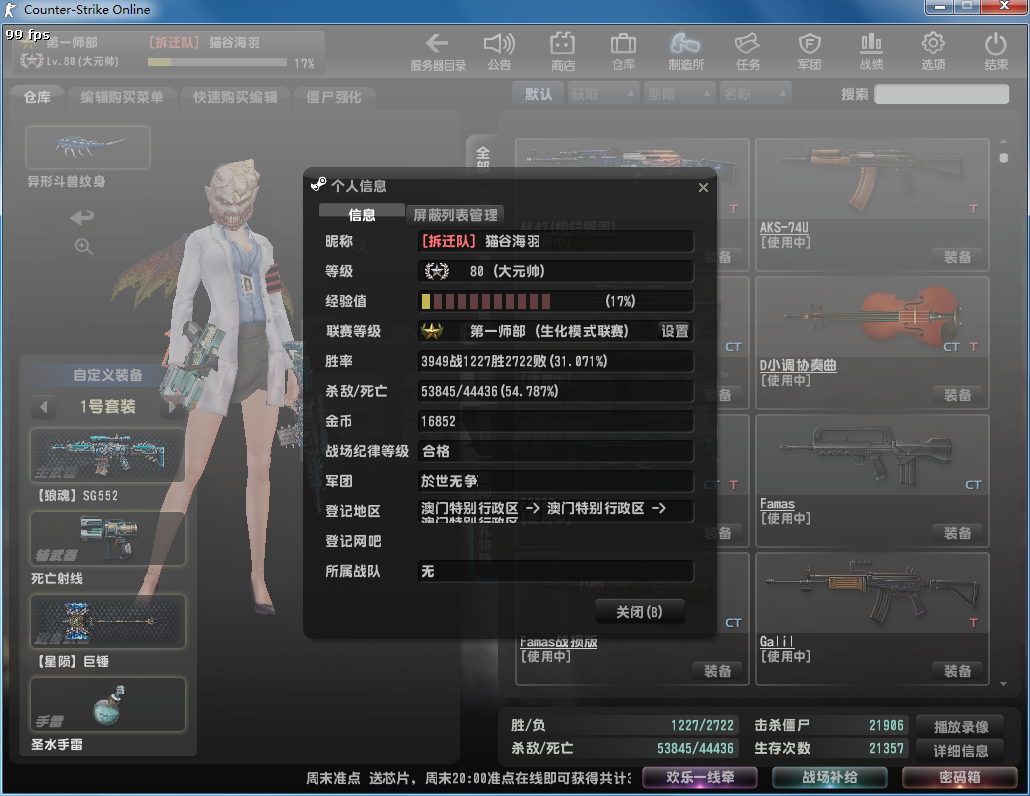Expand the 期限 filter dropdown
Viewport: 1030px width, 796px height.
677,94
